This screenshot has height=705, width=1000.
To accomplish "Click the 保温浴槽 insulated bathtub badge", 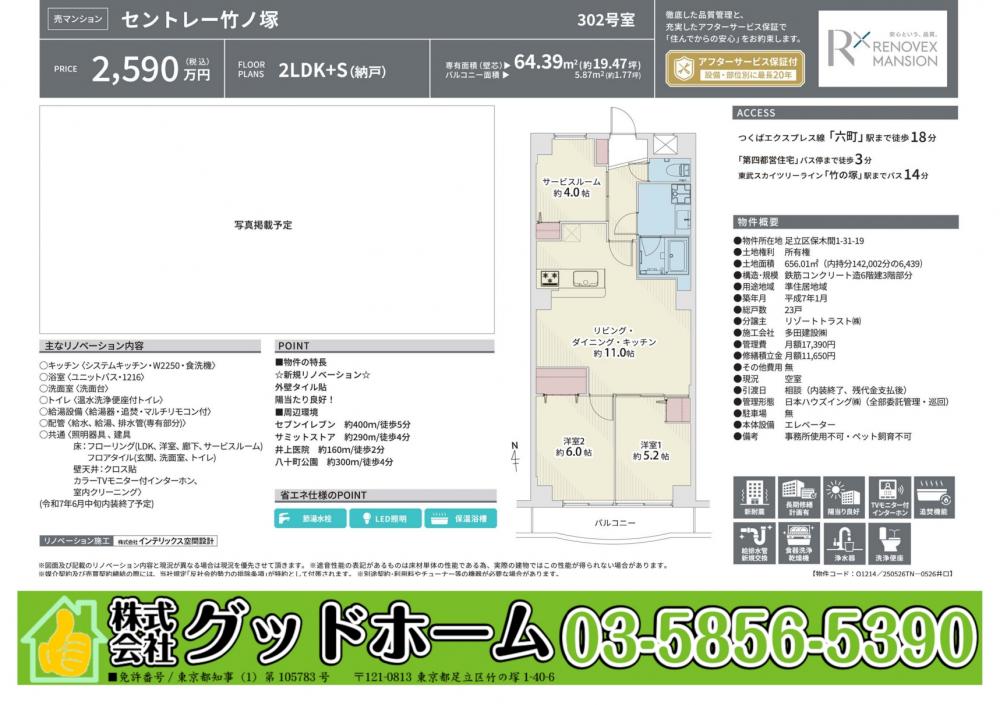I will 460,519.
